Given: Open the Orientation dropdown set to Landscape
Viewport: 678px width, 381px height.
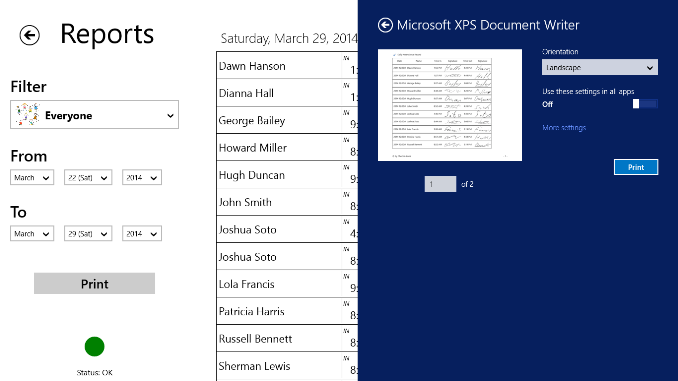Looking at the screenshot, I should pos(600,67).
